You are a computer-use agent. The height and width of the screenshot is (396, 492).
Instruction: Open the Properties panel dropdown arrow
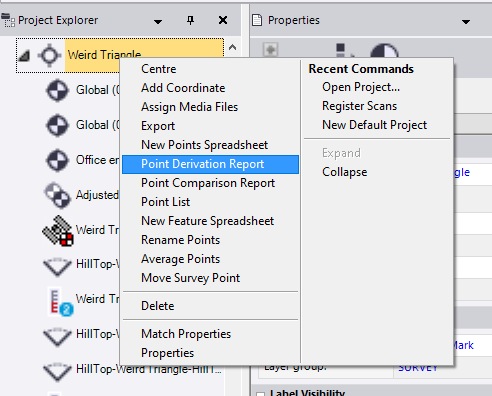(x=466, y=22)
